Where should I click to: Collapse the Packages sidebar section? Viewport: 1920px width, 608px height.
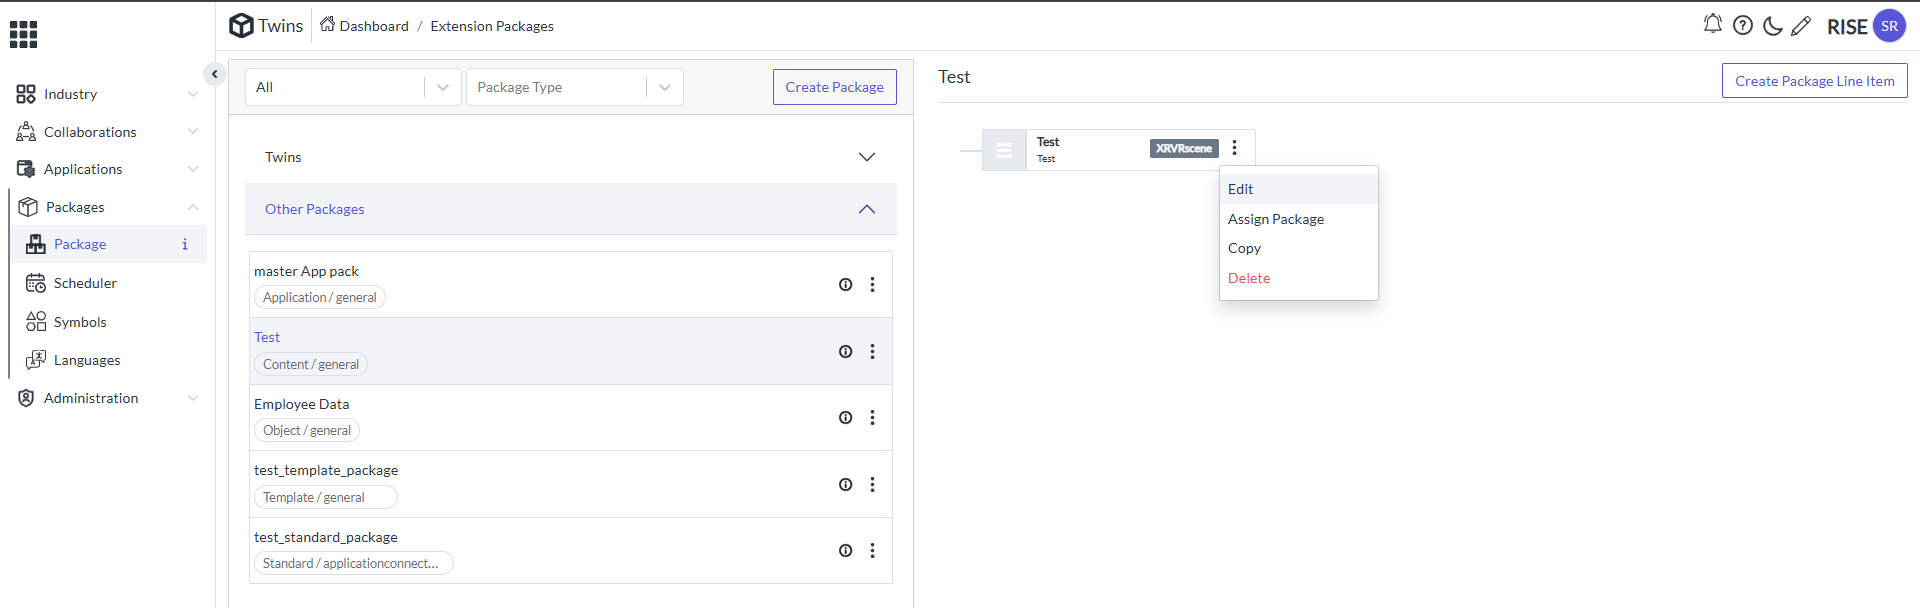[x=193, y=207]
